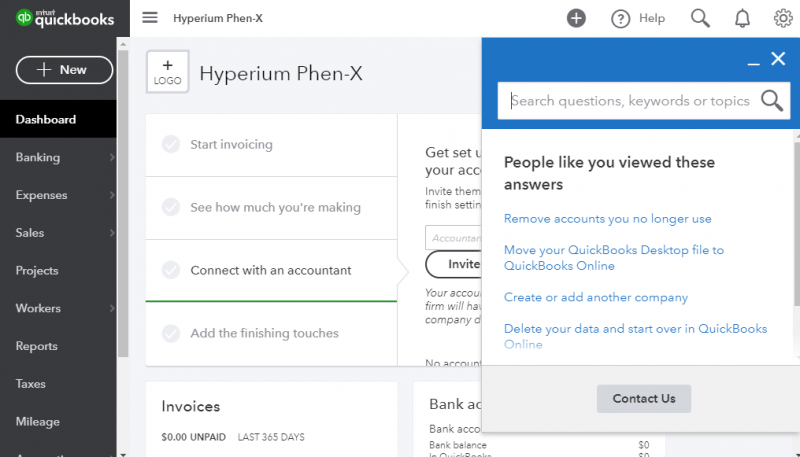Image resolution: width=800 pixels, height=457 pixels.
Task: Open the settings gear
Action: tap(783, 18)
